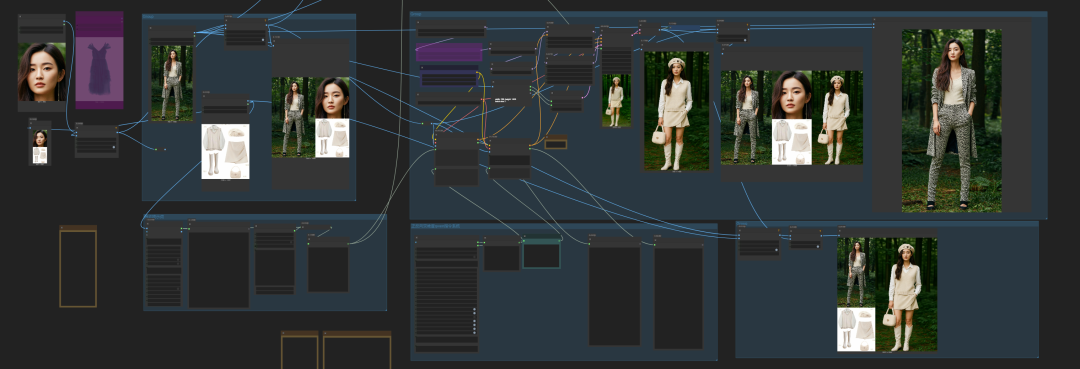The width and height of the screenshot is (1080, 369).
Task: Select the small brown-highlighted node
Action: click(x=556, y=142)
